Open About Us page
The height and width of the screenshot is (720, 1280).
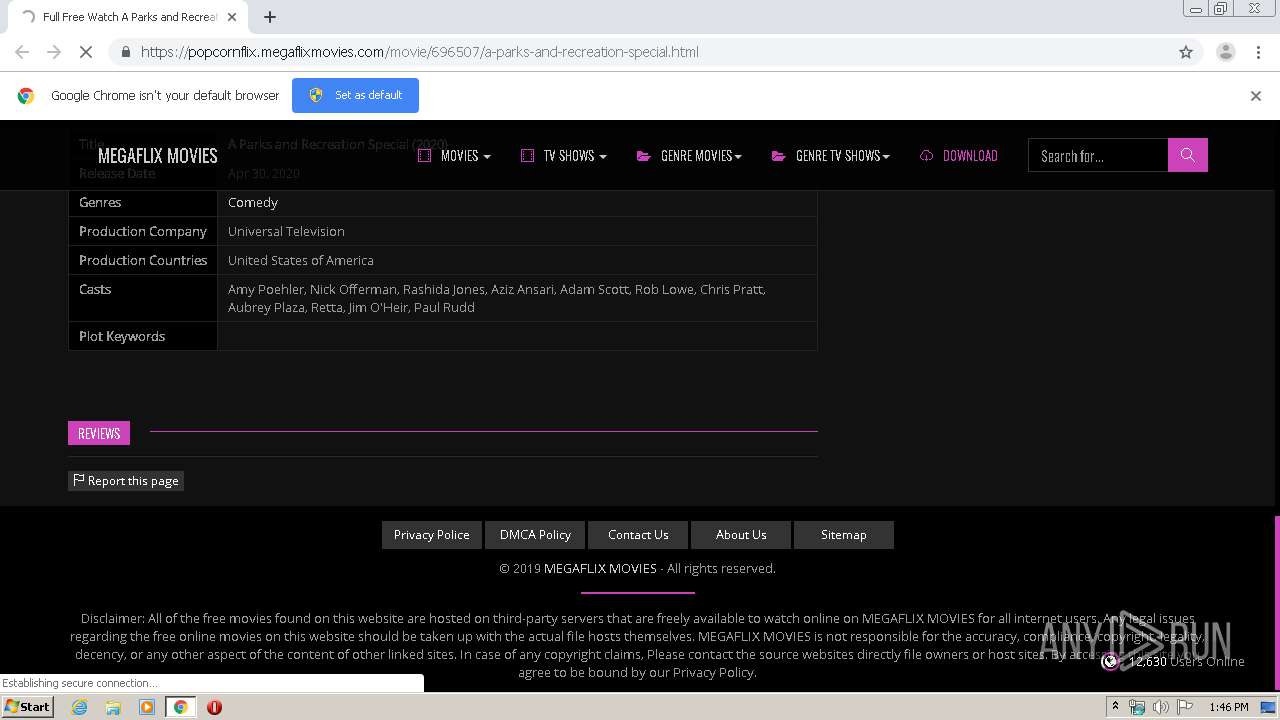pyautogui.click(x=741, y=535)
